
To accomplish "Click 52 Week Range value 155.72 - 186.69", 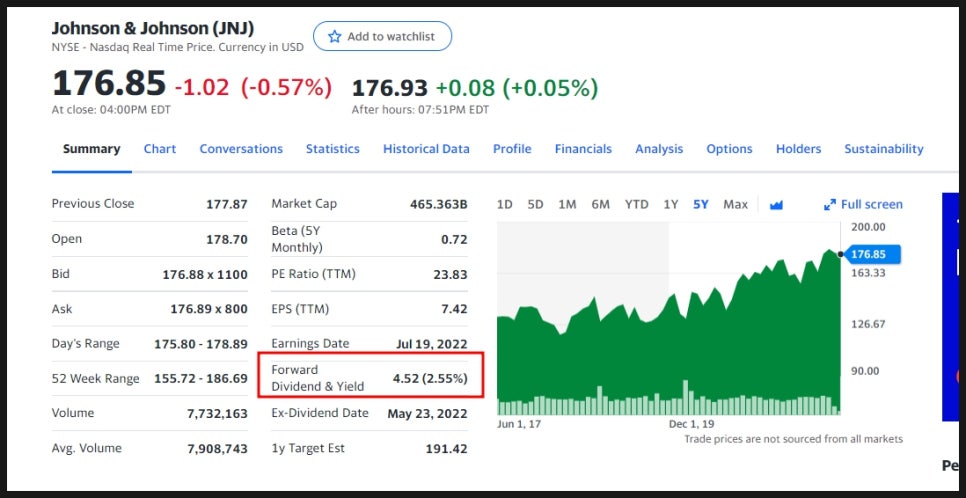I will point(201,378).
